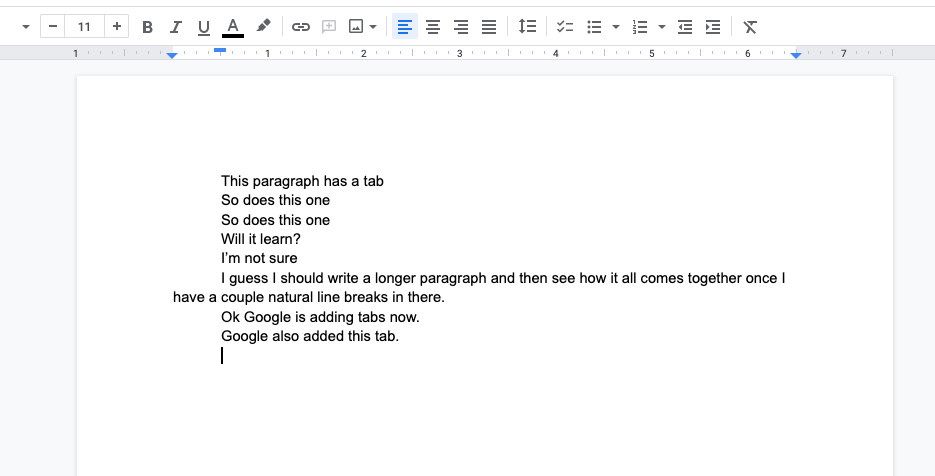
Task: Insert a link using the chain icon
Action: coord(301,27)
